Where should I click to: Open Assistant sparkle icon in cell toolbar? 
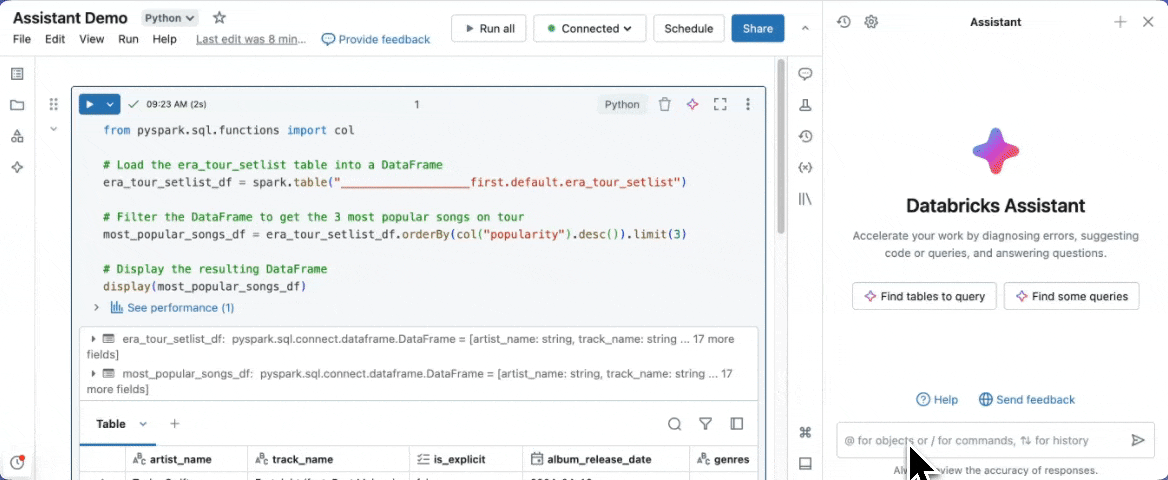click(x=692, y=104)
